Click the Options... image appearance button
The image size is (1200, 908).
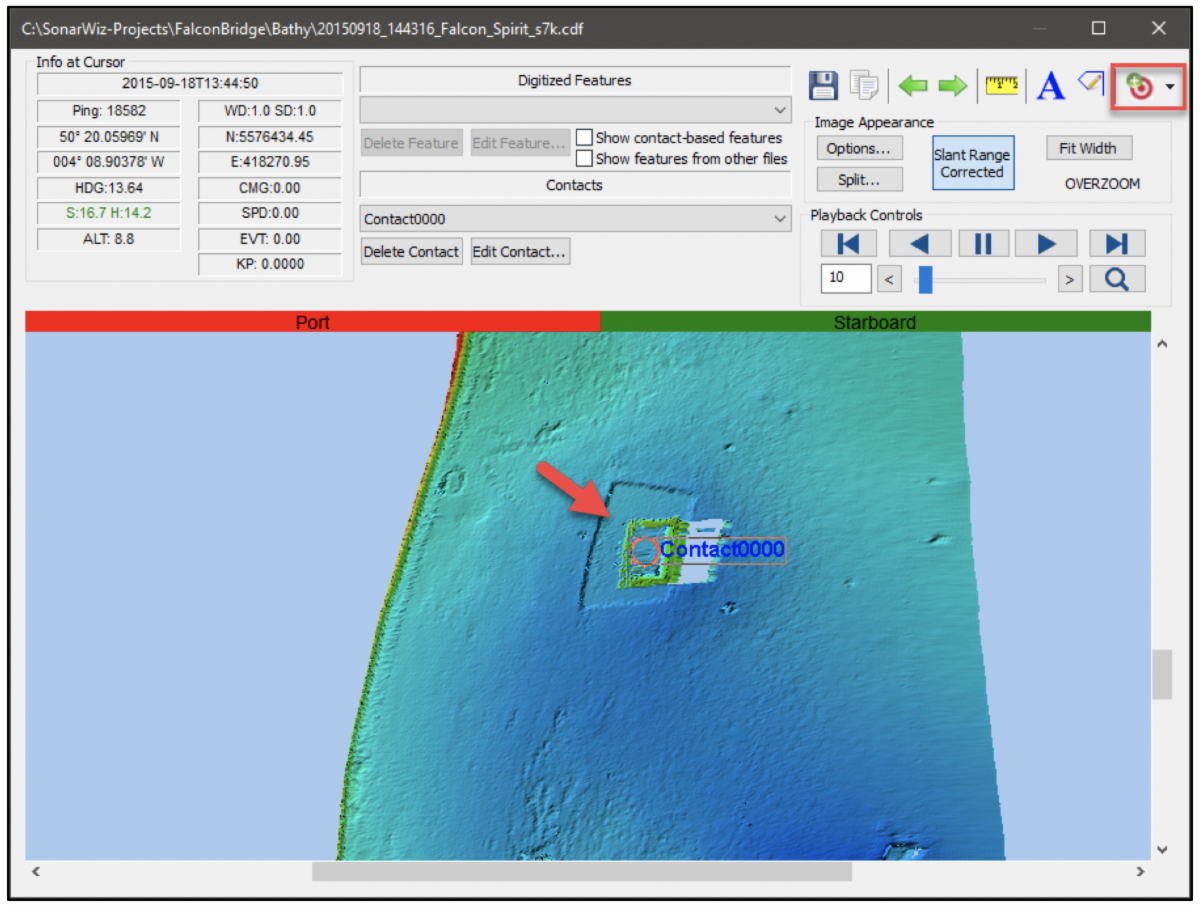[x=858, y=148]
